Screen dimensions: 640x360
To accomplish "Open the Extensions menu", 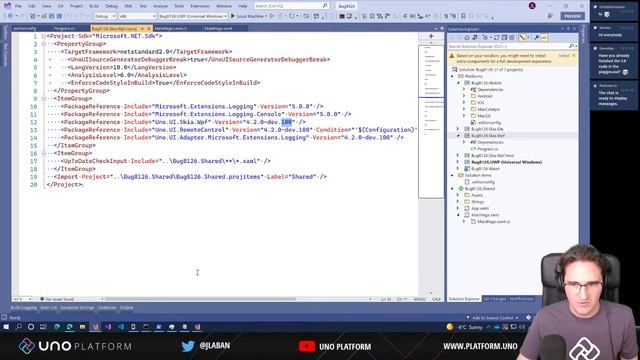I will point(200,6).
